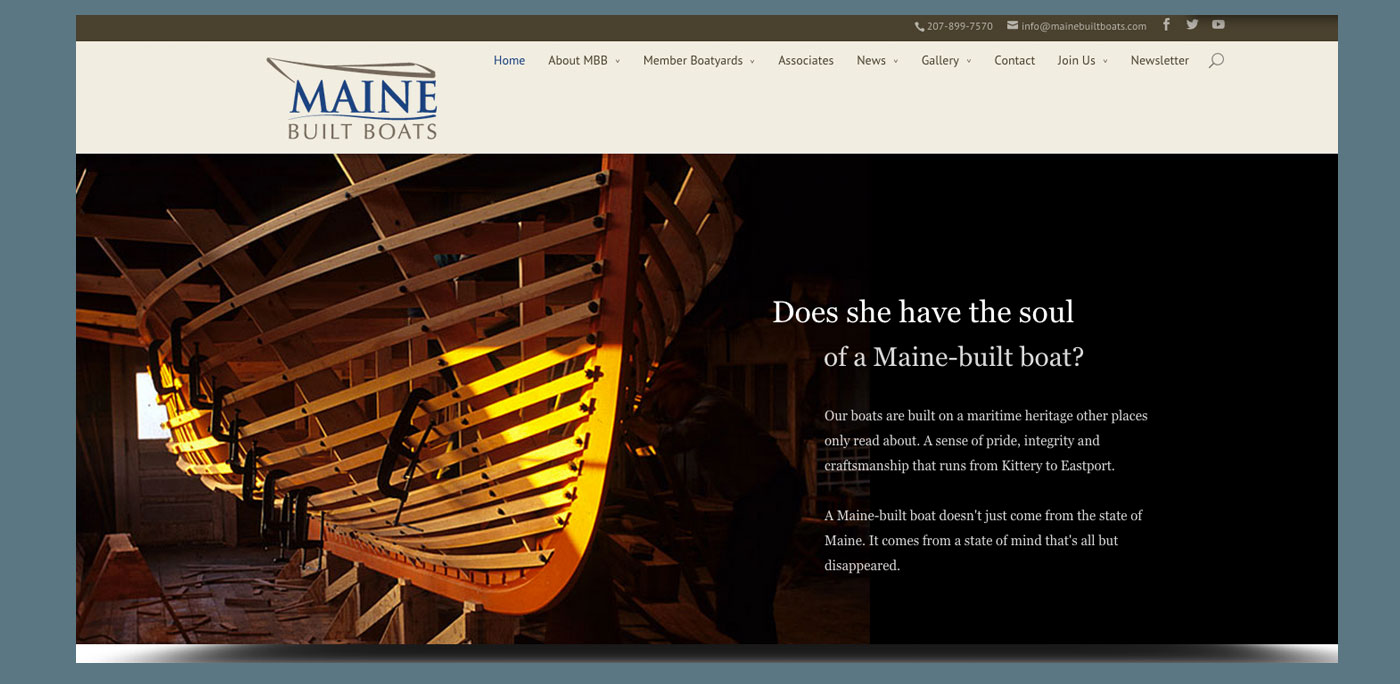Go to the Contact page

(1014, 61)
